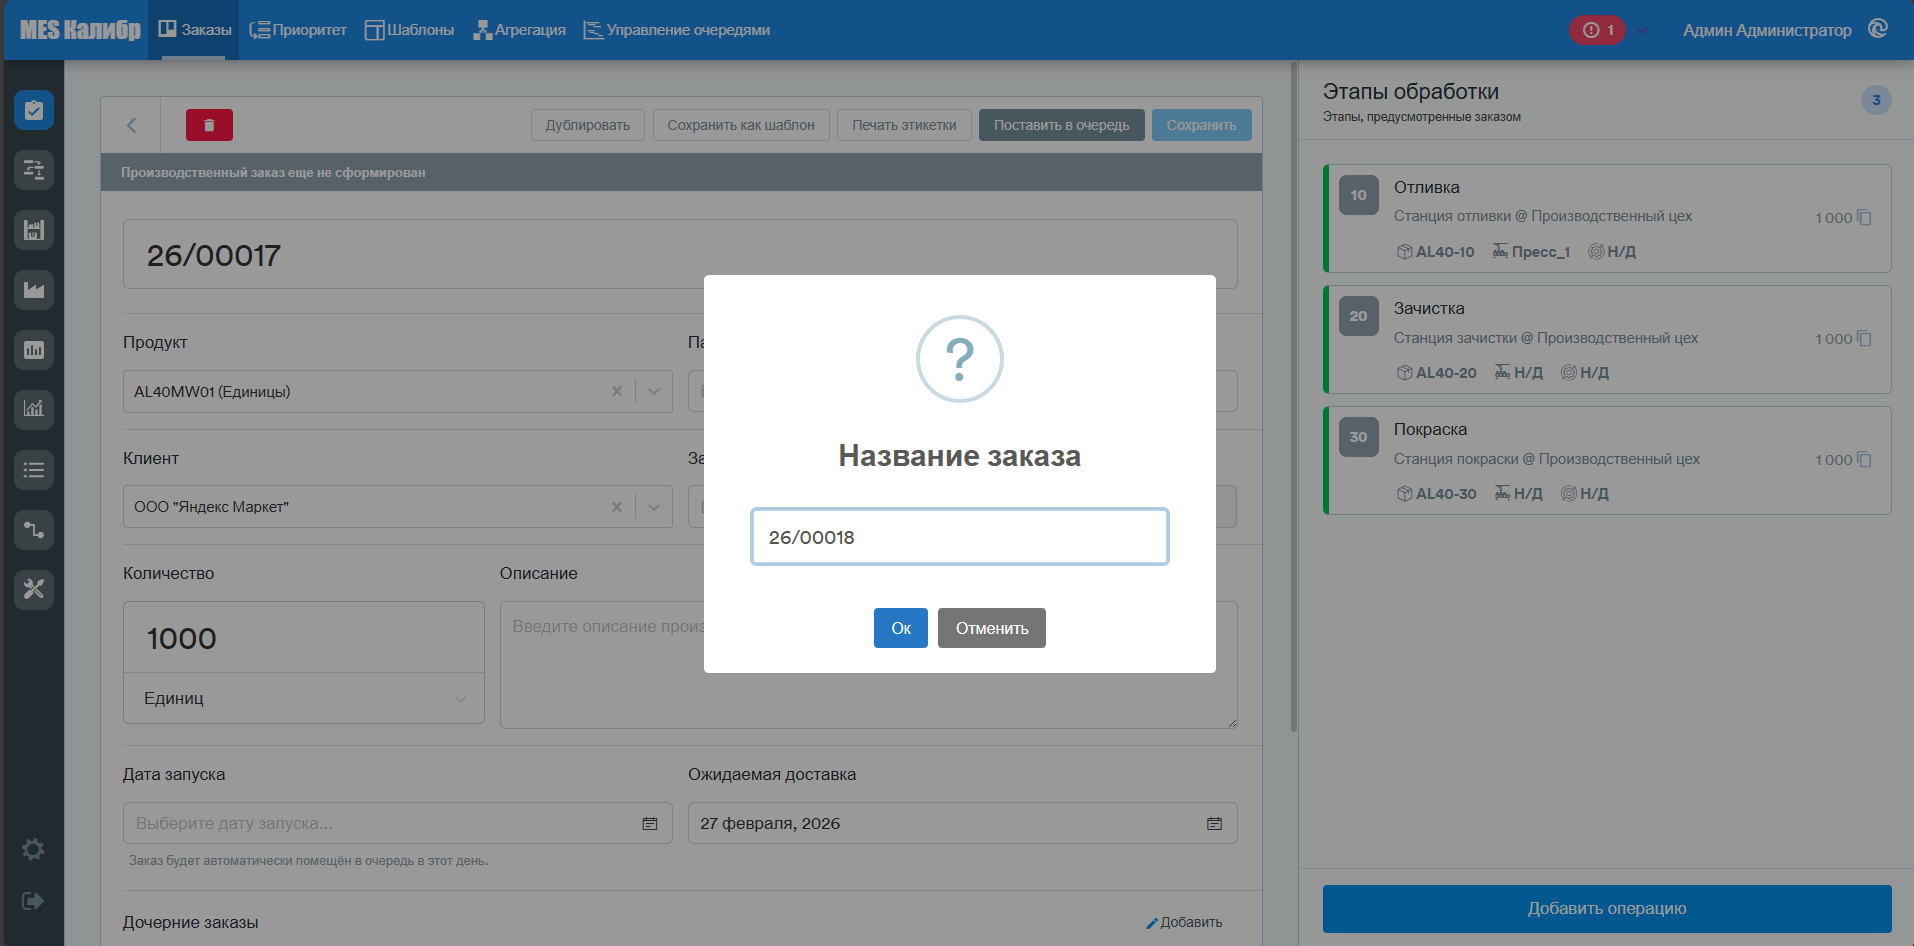Image resolution: width=1914 pixels, height=946 pixels.
Task: Click the Количество field 1000
Action: pyautogui.click(x=304, y=638)
